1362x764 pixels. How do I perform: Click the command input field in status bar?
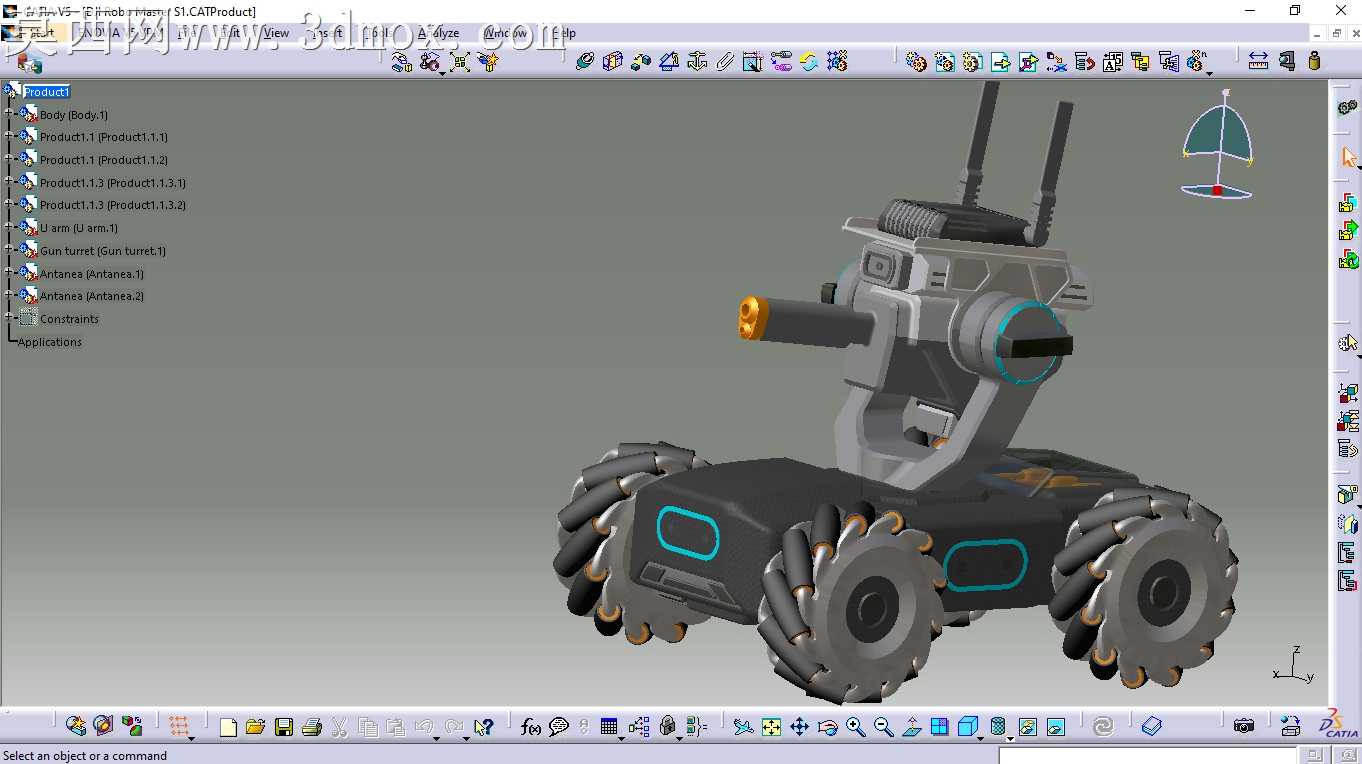[1147, 755]
